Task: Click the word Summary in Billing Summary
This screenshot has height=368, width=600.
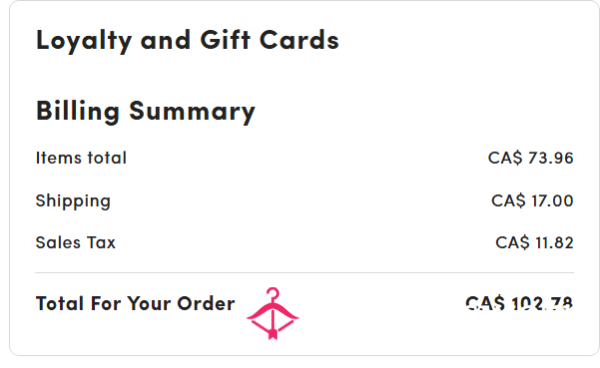Action: [x=192, y=112]
